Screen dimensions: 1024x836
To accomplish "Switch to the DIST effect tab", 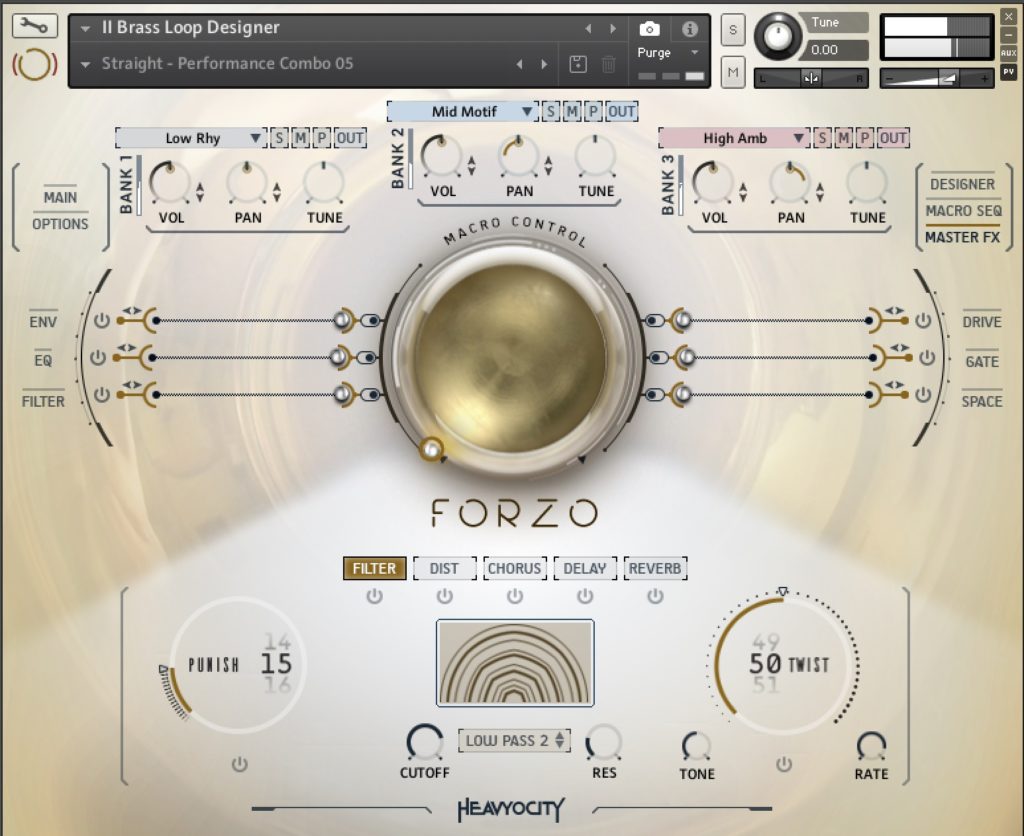I will pos(444,568).
